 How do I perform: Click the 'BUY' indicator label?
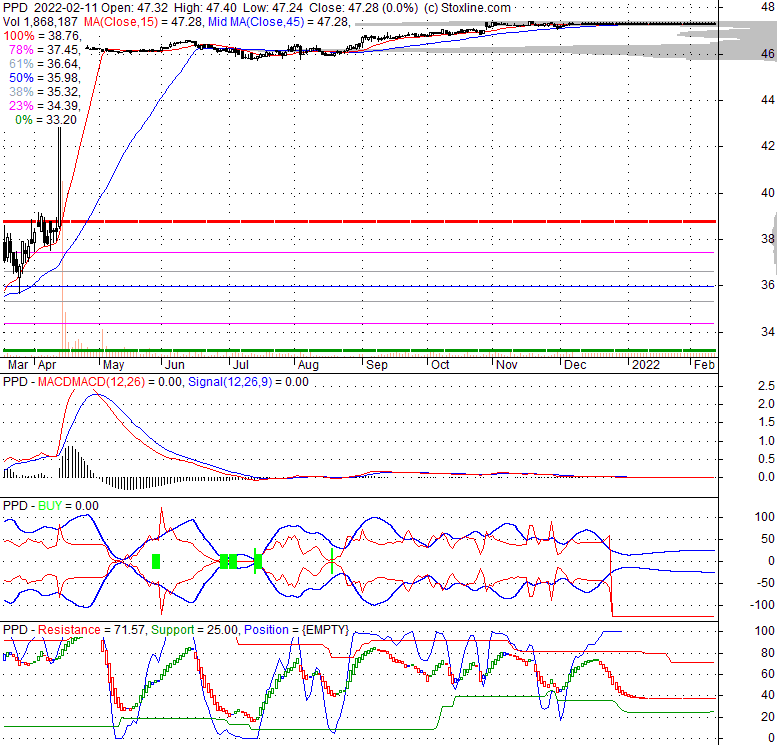click(x=50, y=506)
